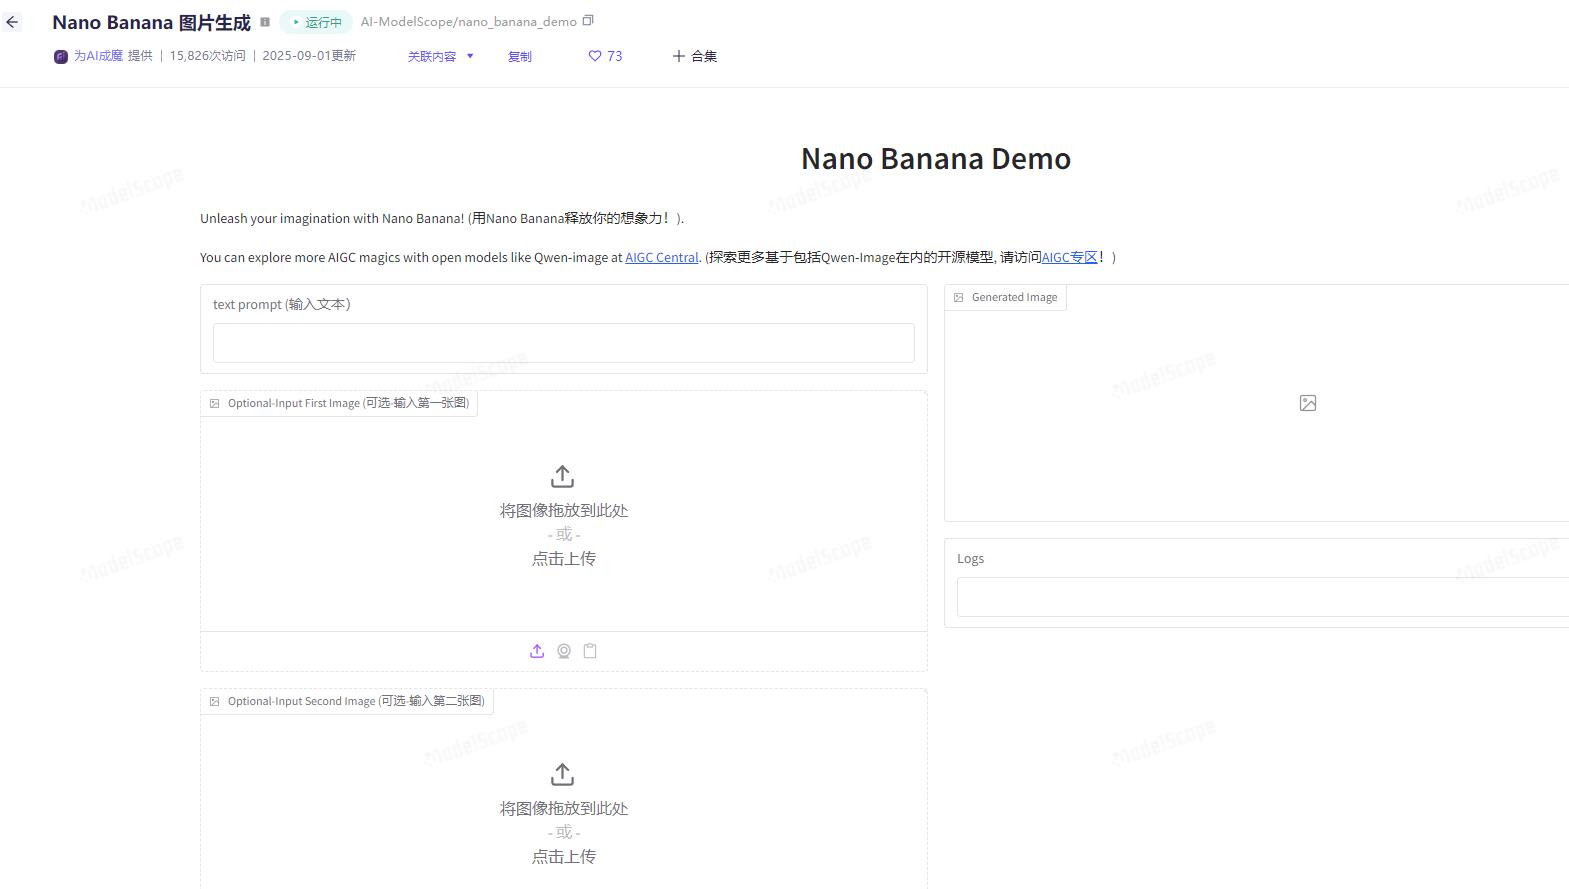The height and width of the screenshot is (889, 1569).
Task: Select upload source icon below First Image
Action: [x=537, y=651]
